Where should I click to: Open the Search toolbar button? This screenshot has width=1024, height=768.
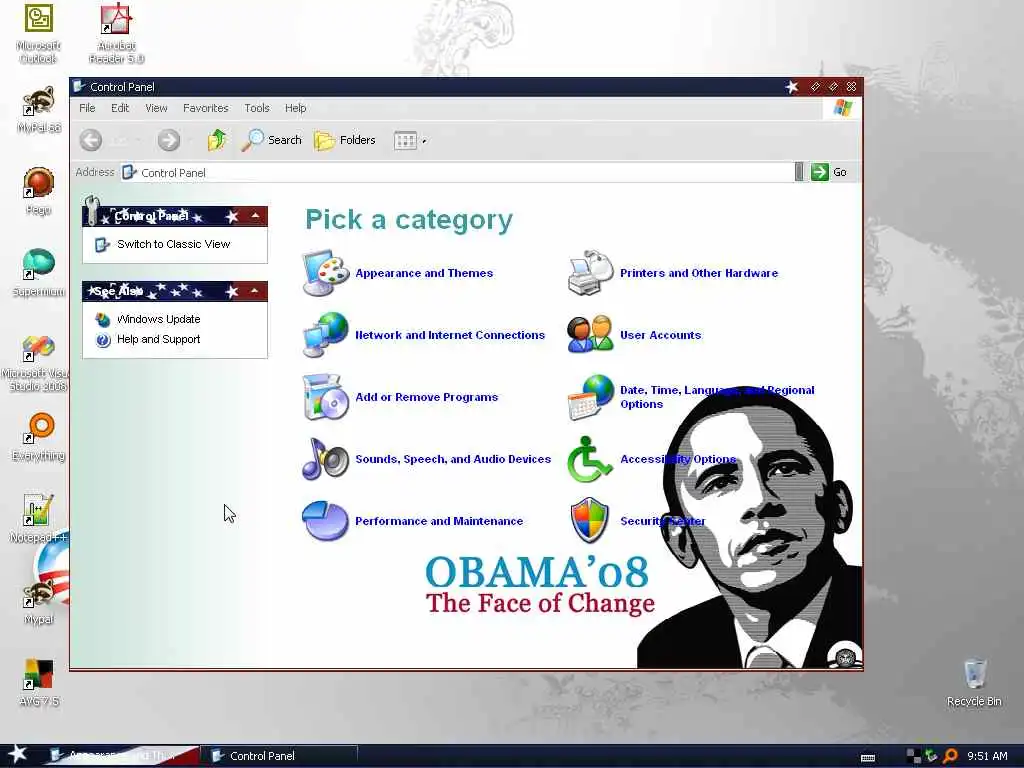tap(272, 140)
